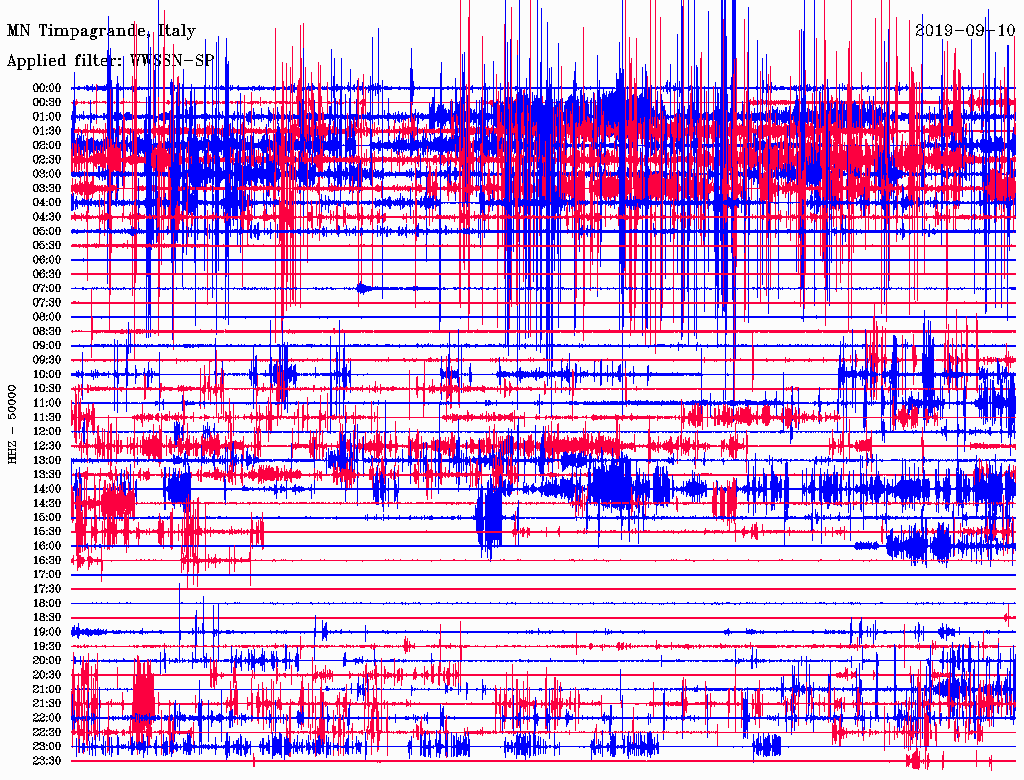Select the 21:00 time label
The image size is (1024, 780).
coord(47,689)
